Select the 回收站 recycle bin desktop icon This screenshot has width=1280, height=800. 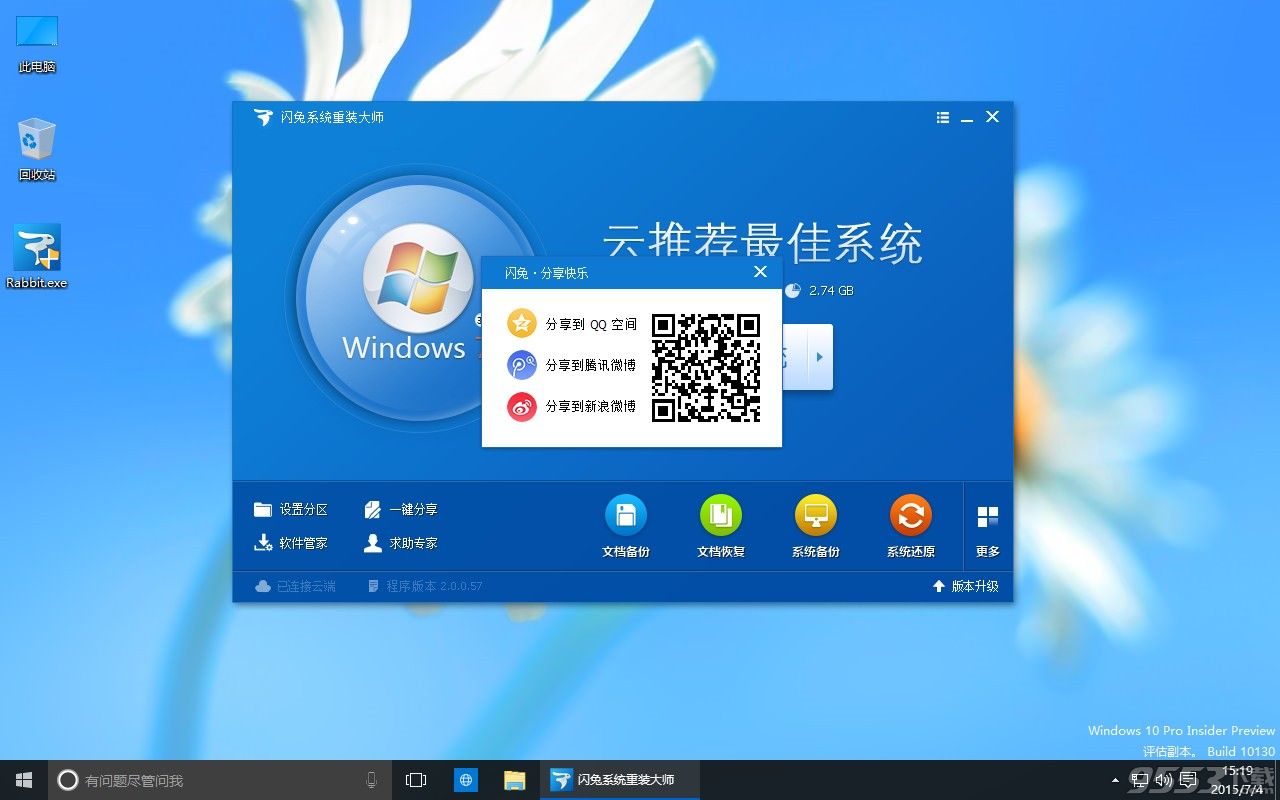[x=37, y=149]
